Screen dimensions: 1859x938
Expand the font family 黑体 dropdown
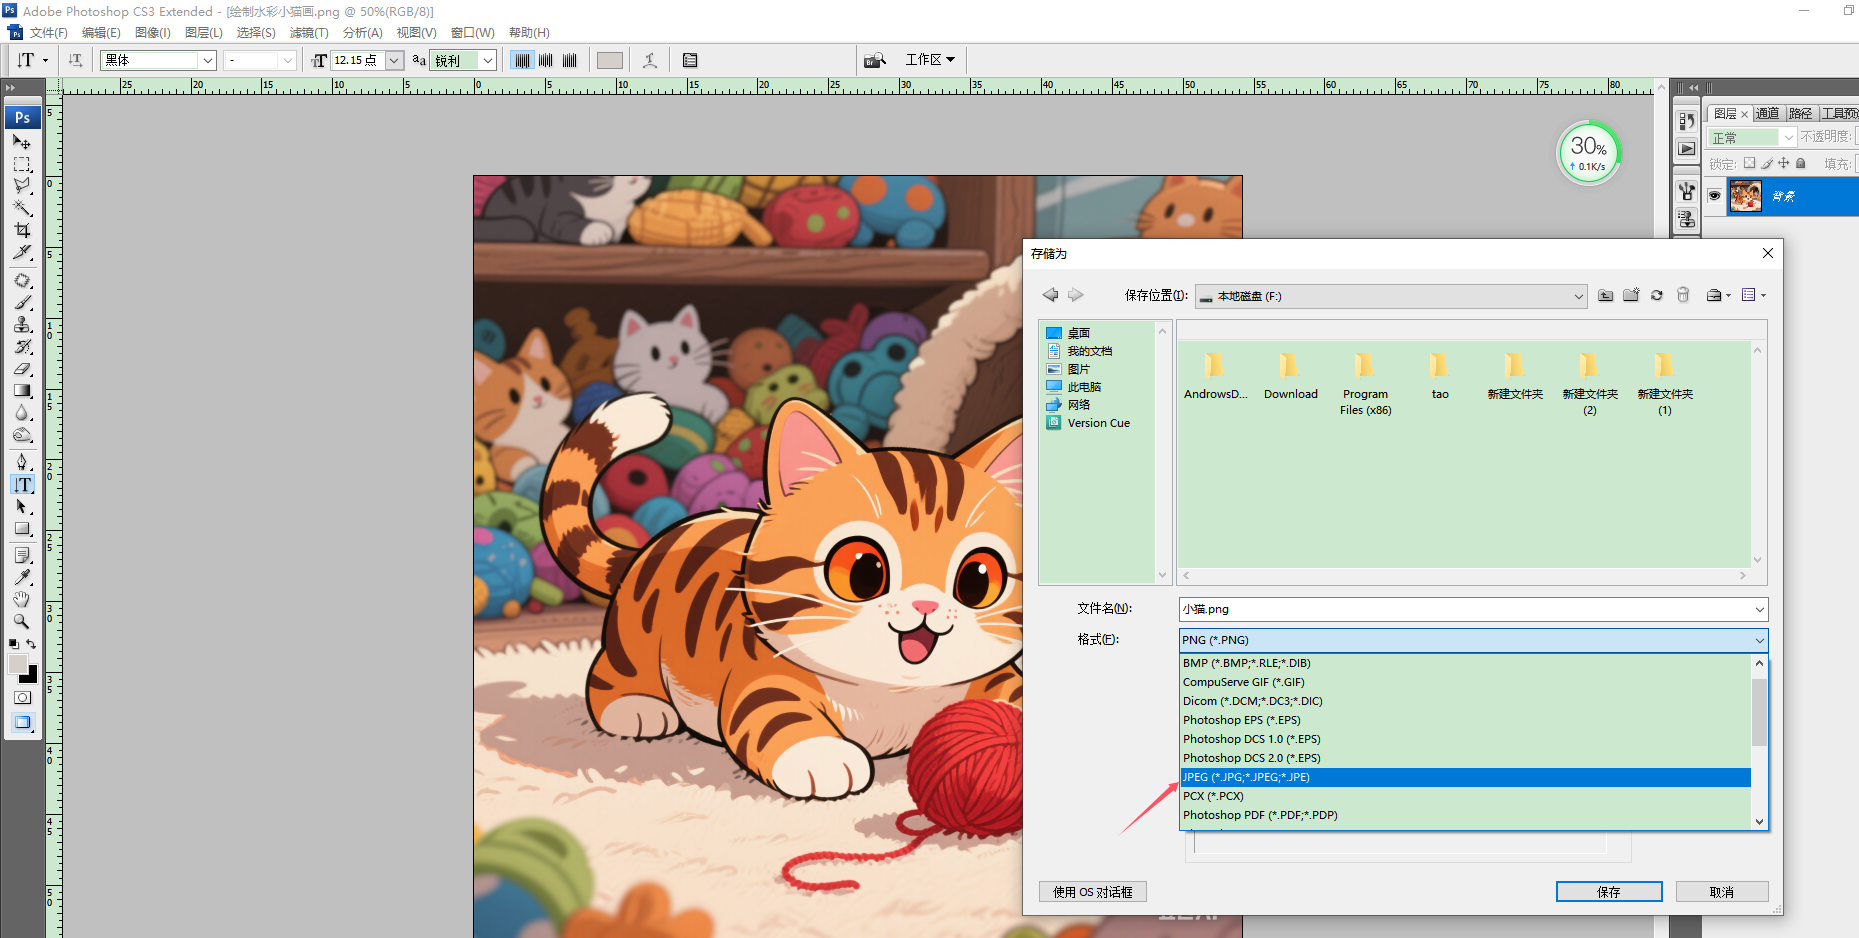(x=208, y=60)
